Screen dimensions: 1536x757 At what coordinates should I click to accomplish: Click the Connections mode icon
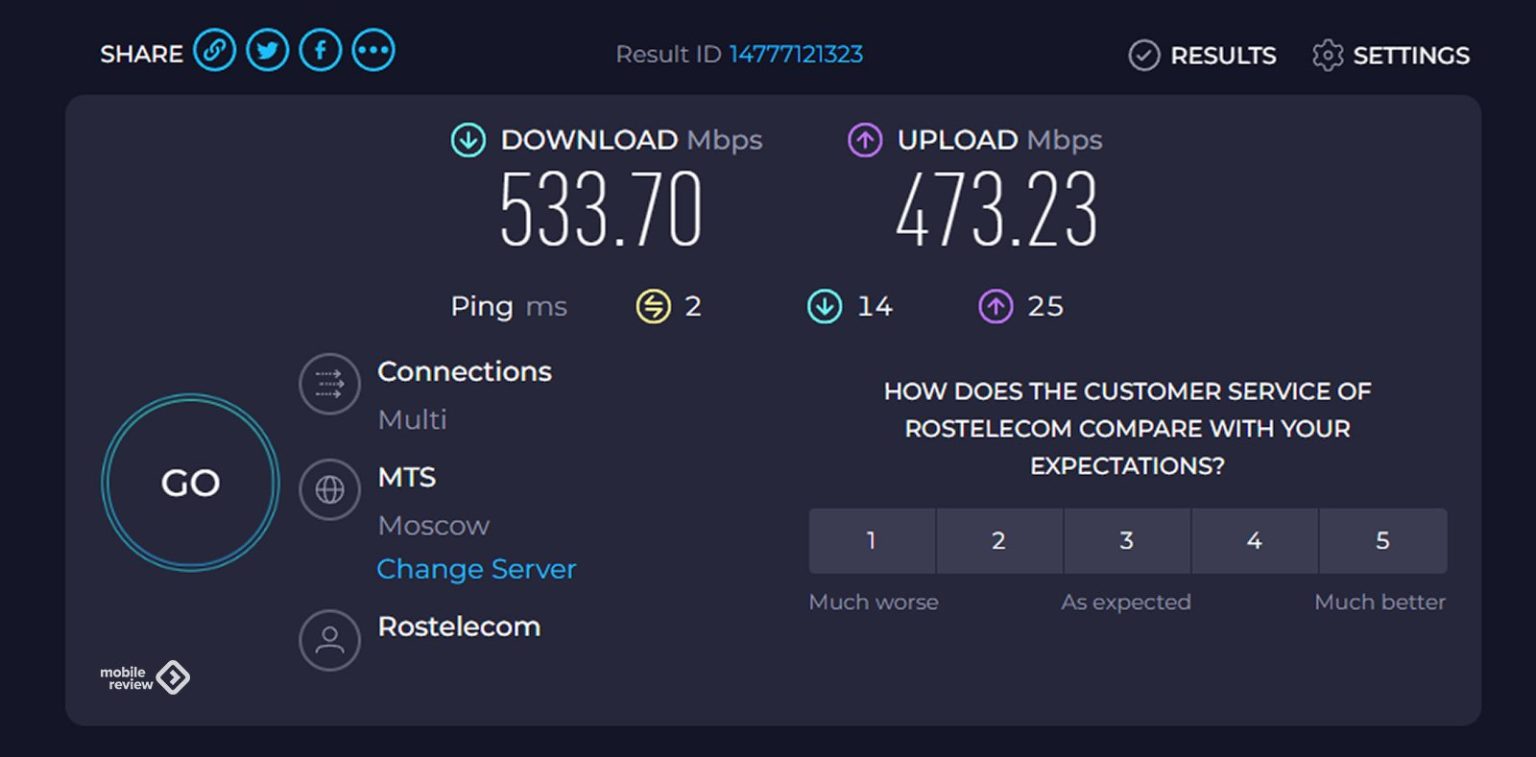[x=329, y=384]
